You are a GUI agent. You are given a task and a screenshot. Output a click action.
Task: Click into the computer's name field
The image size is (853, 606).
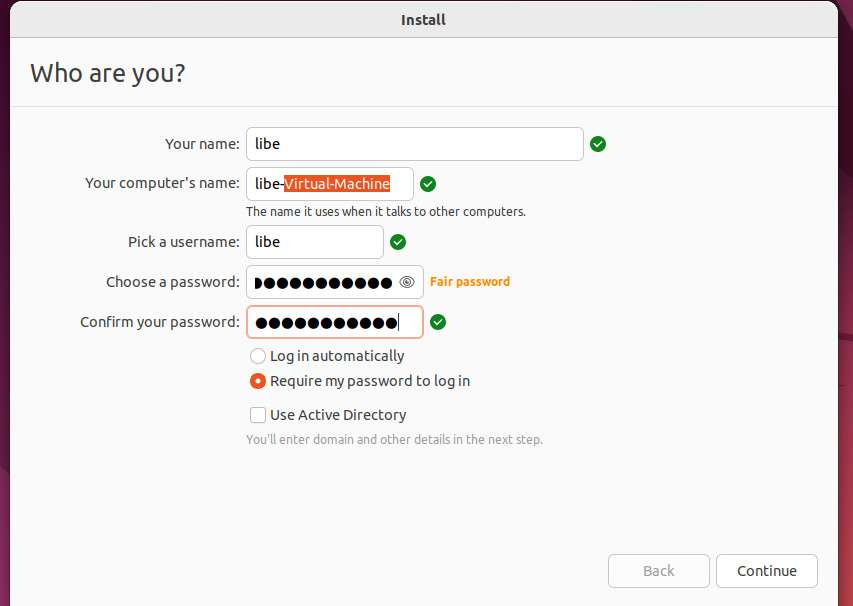coord(330,184)
